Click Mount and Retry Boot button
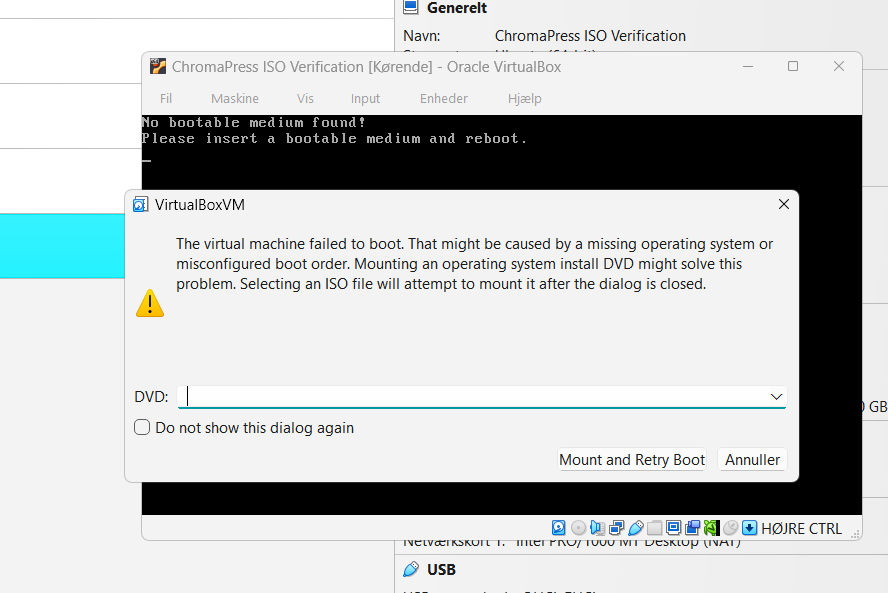 [632, 459]
